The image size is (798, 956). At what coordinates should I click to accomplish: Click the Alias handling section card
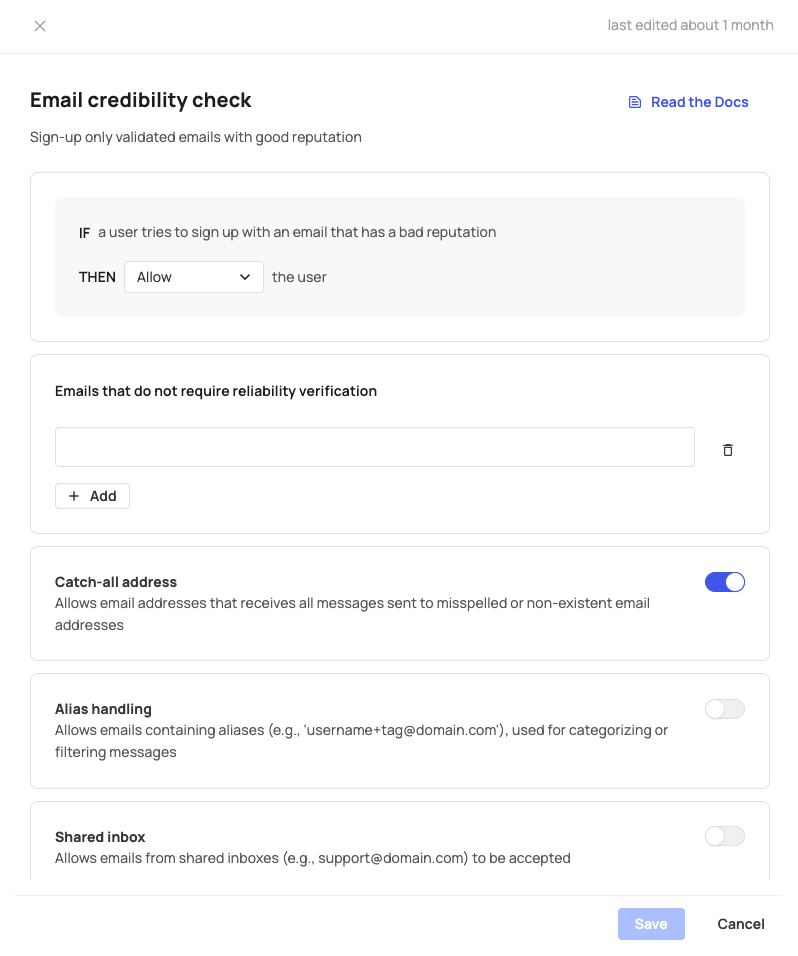click(x=400, y=730)
